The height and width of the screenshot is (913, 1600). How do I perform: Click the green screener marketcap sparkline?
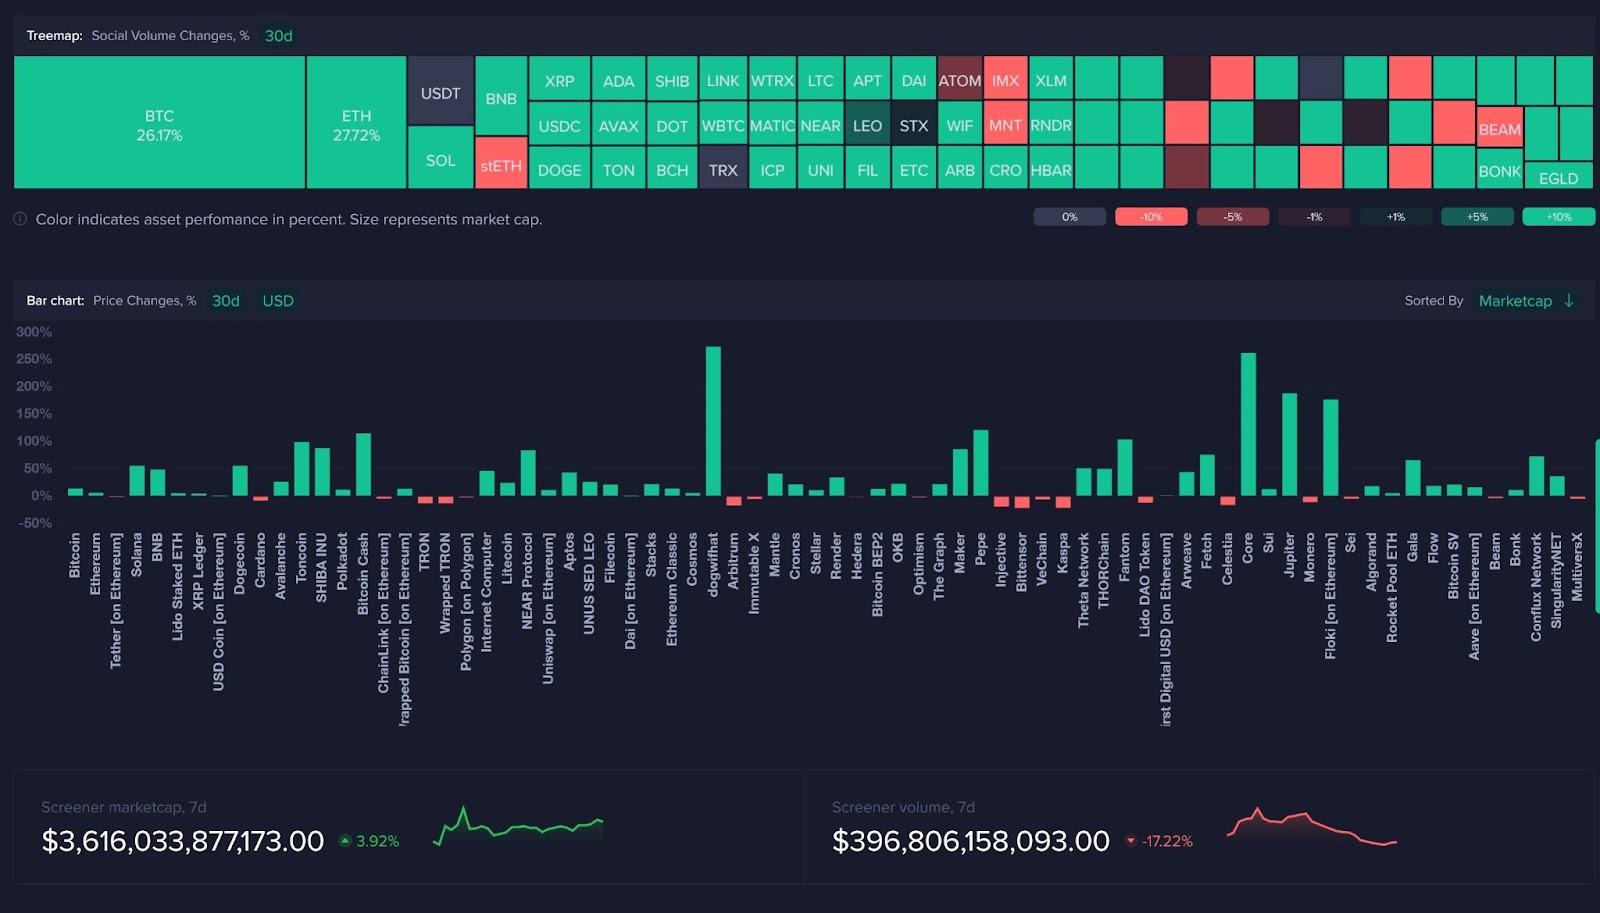[x=518, y=826]
